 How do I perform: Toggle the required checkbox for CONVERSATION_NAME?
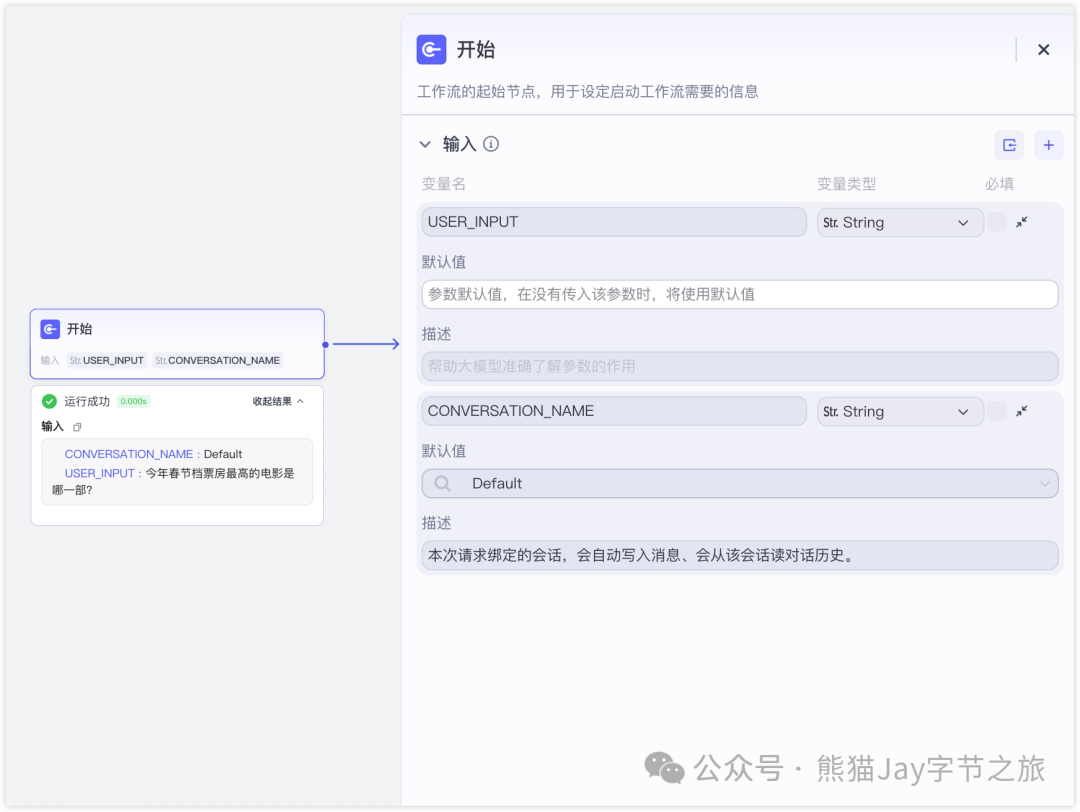pyautogui.click(x=996, y=411)
